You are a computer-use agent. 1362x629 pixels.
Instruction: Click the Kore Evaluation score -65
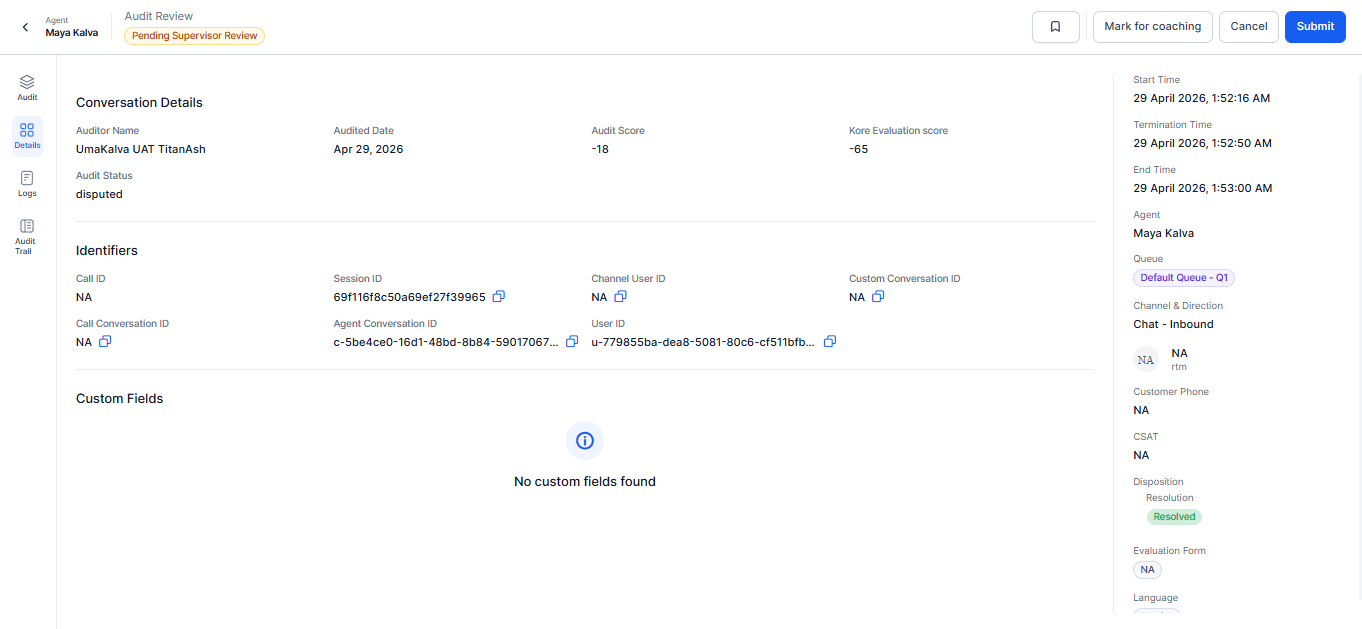pos(859,149)
